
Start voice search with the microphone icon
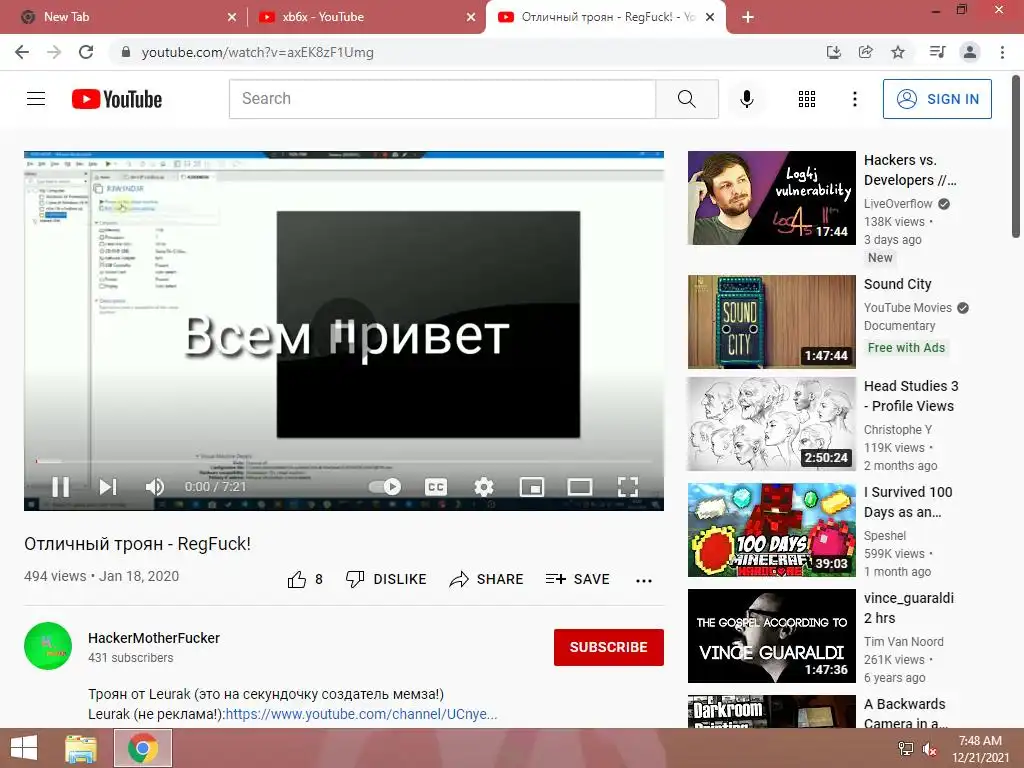click(x=746, y=99)
